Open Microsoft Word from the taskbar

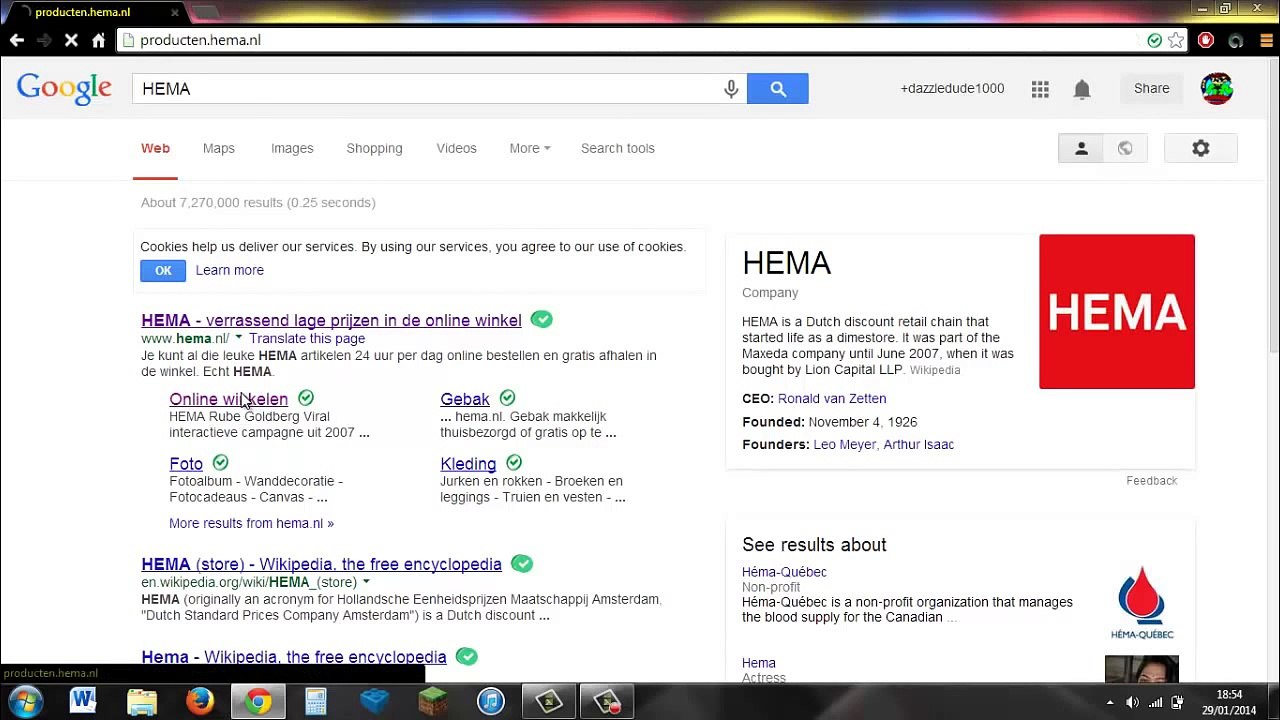tap(83, 701)
